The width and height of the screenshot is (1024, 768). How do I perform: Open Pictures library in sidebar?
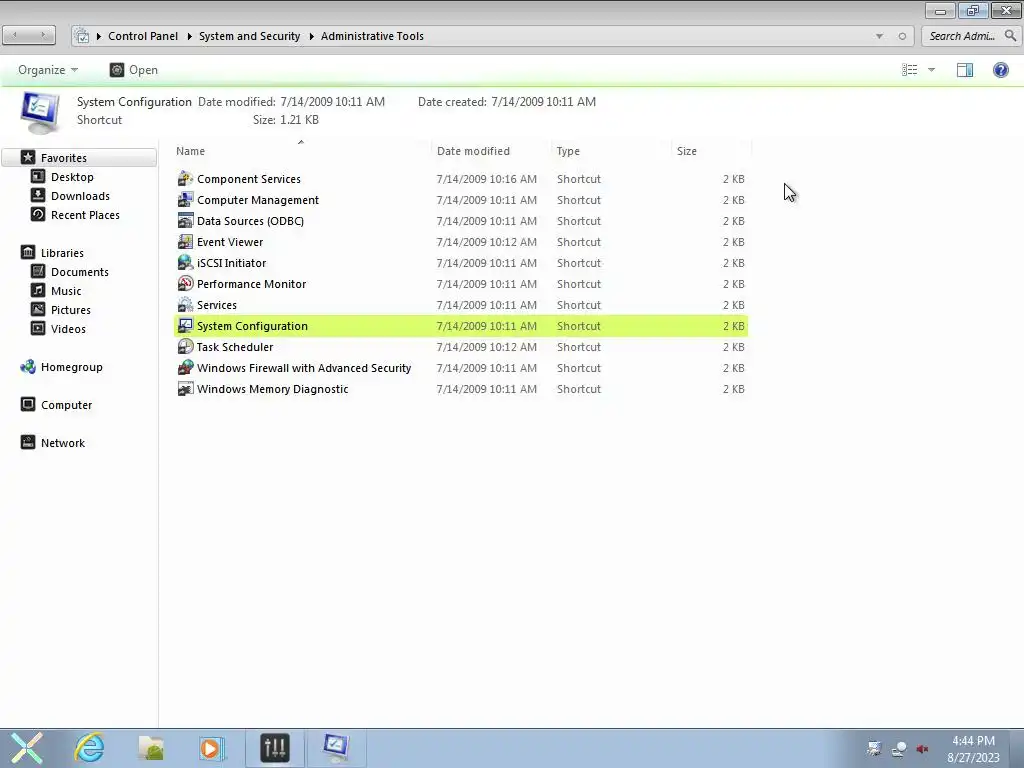pos(71,310)
